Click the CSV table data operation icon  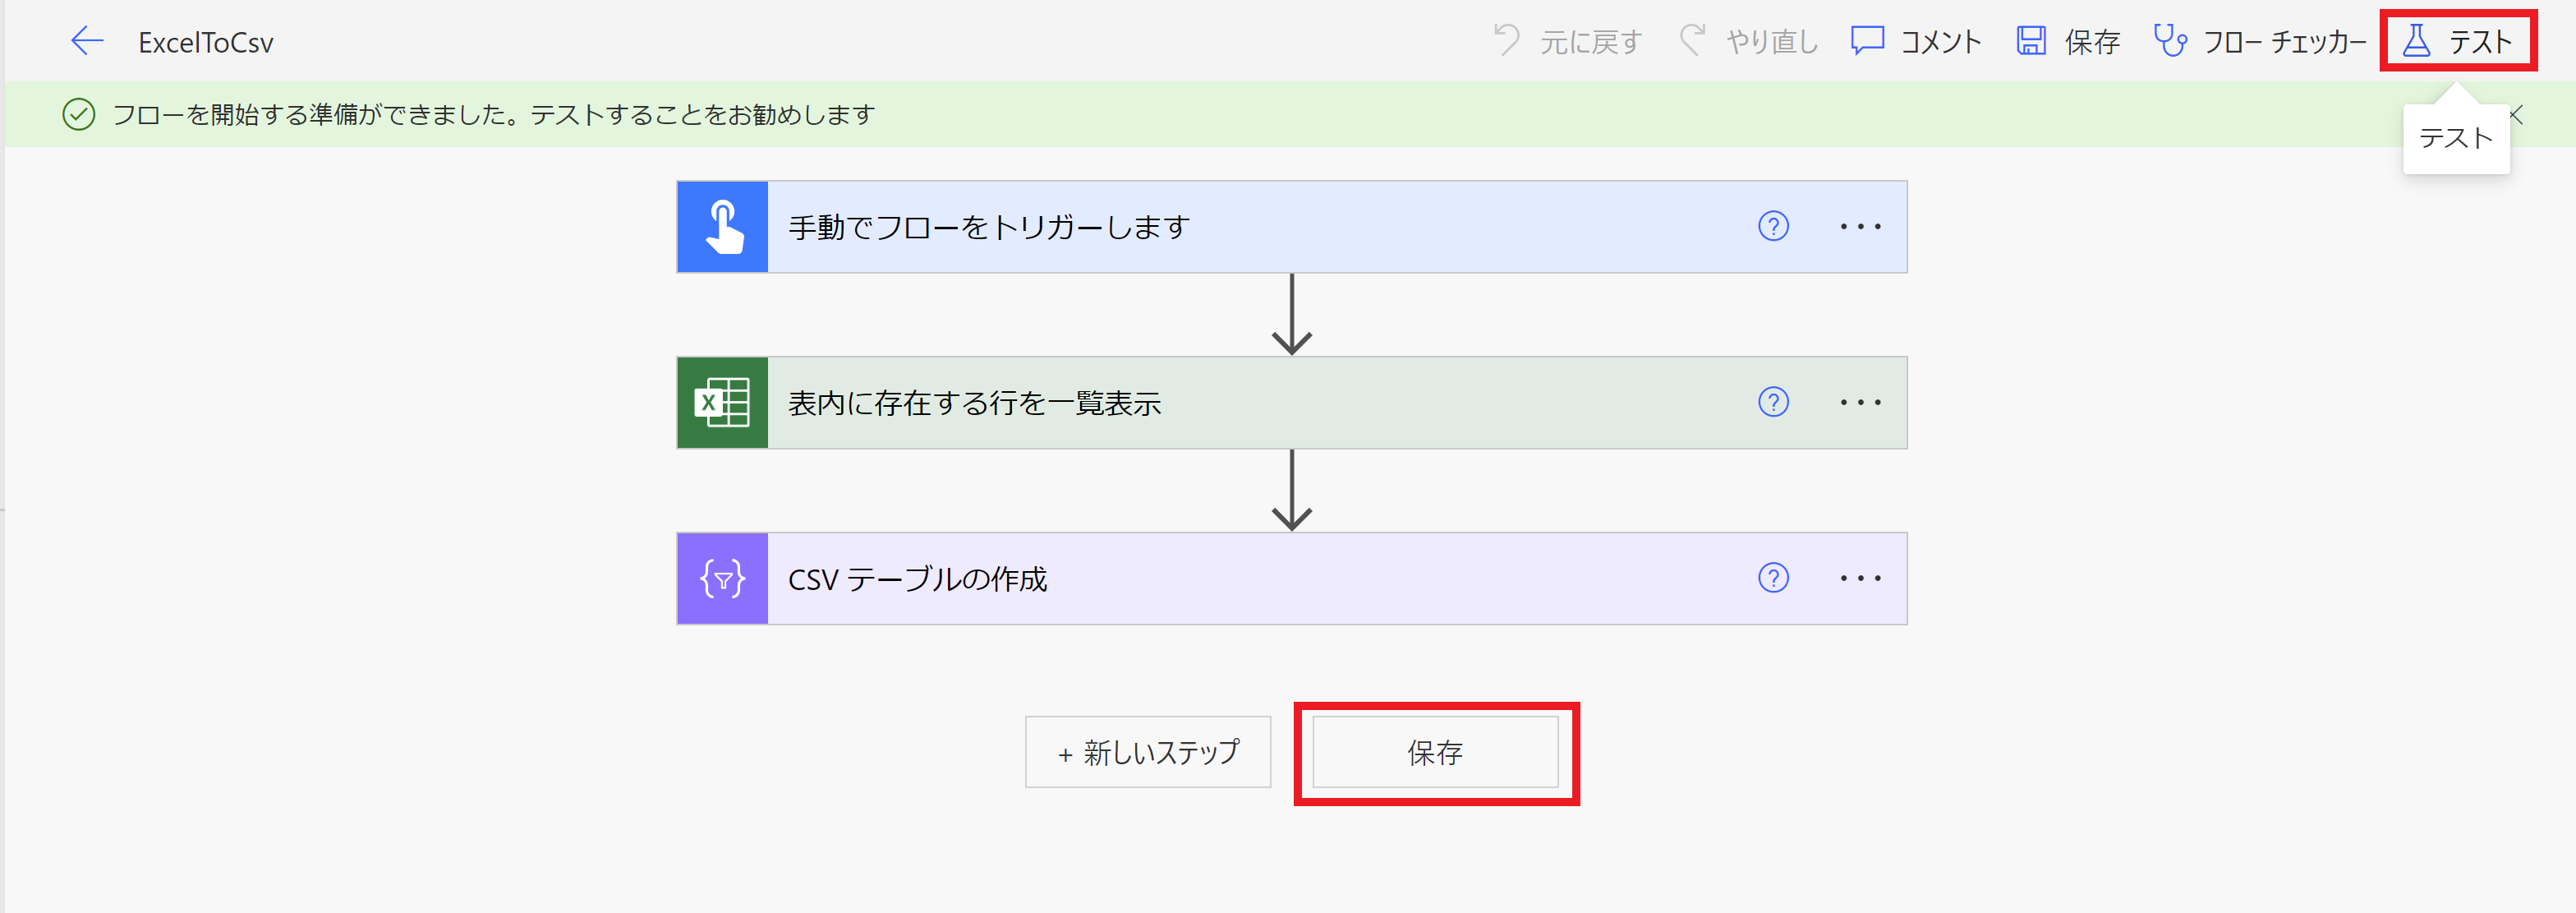[x=723, y=579]
